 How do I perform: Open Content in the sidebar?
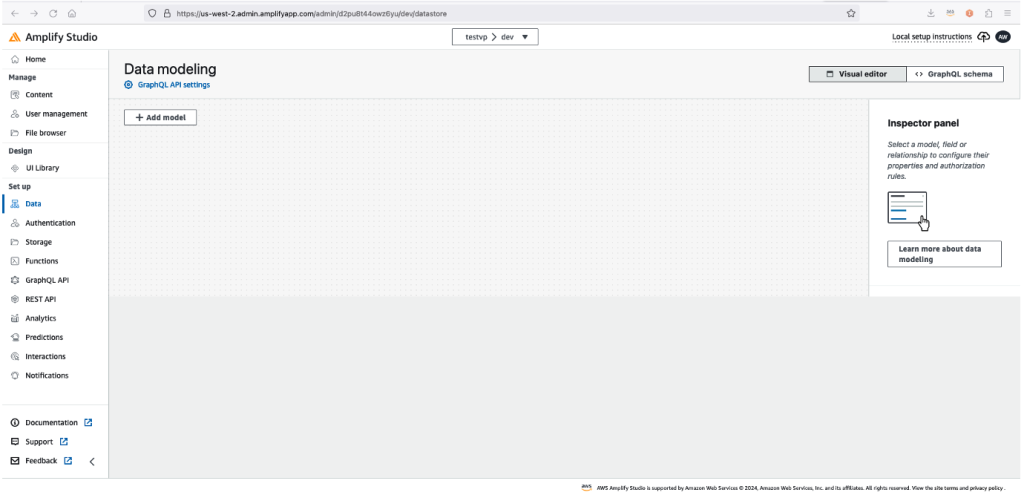coord(39,95)
